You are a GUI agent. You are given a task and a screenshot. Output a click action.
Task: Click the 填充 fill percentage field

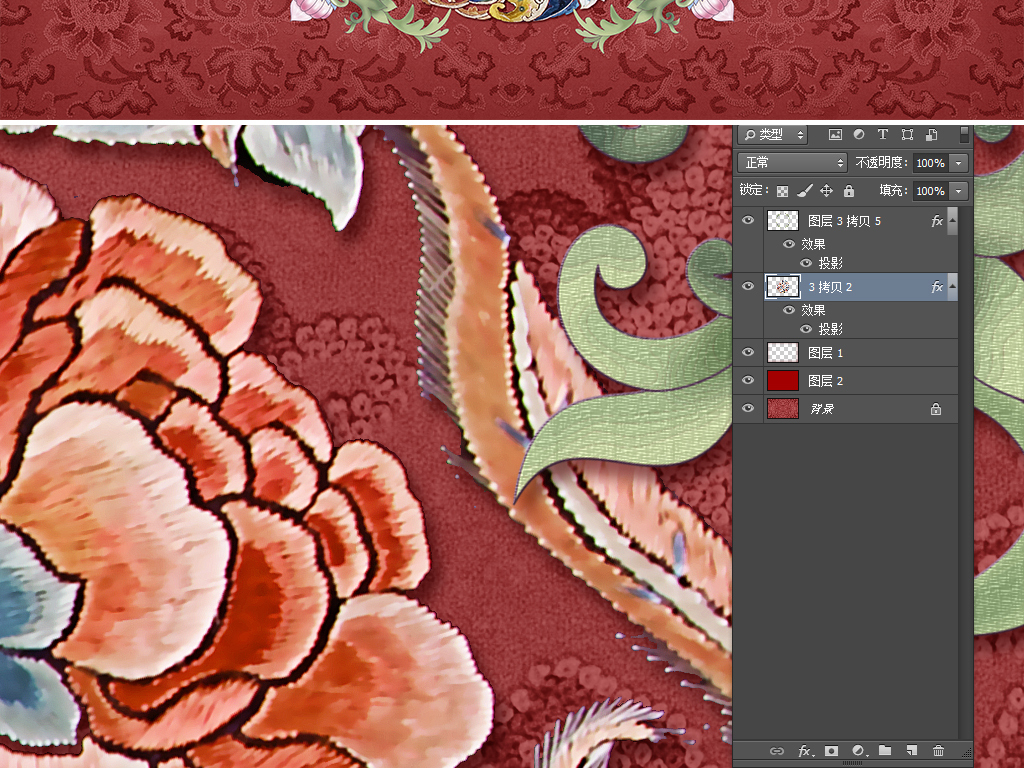pyautogui.click(x=929, y=191)
